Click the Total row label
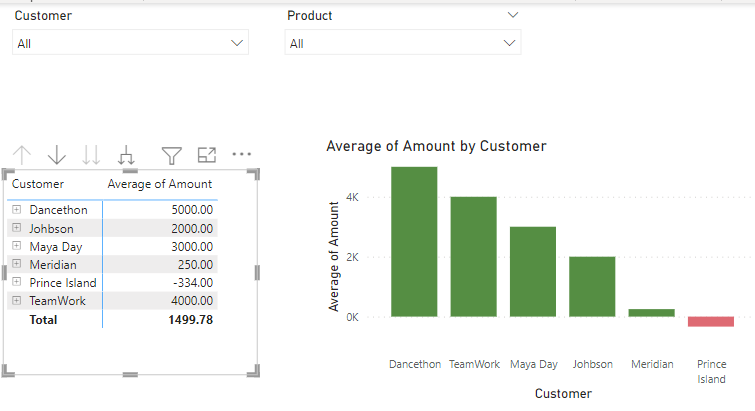The height and width of the screenshot is (411, 755). click(x=43, y=320)
